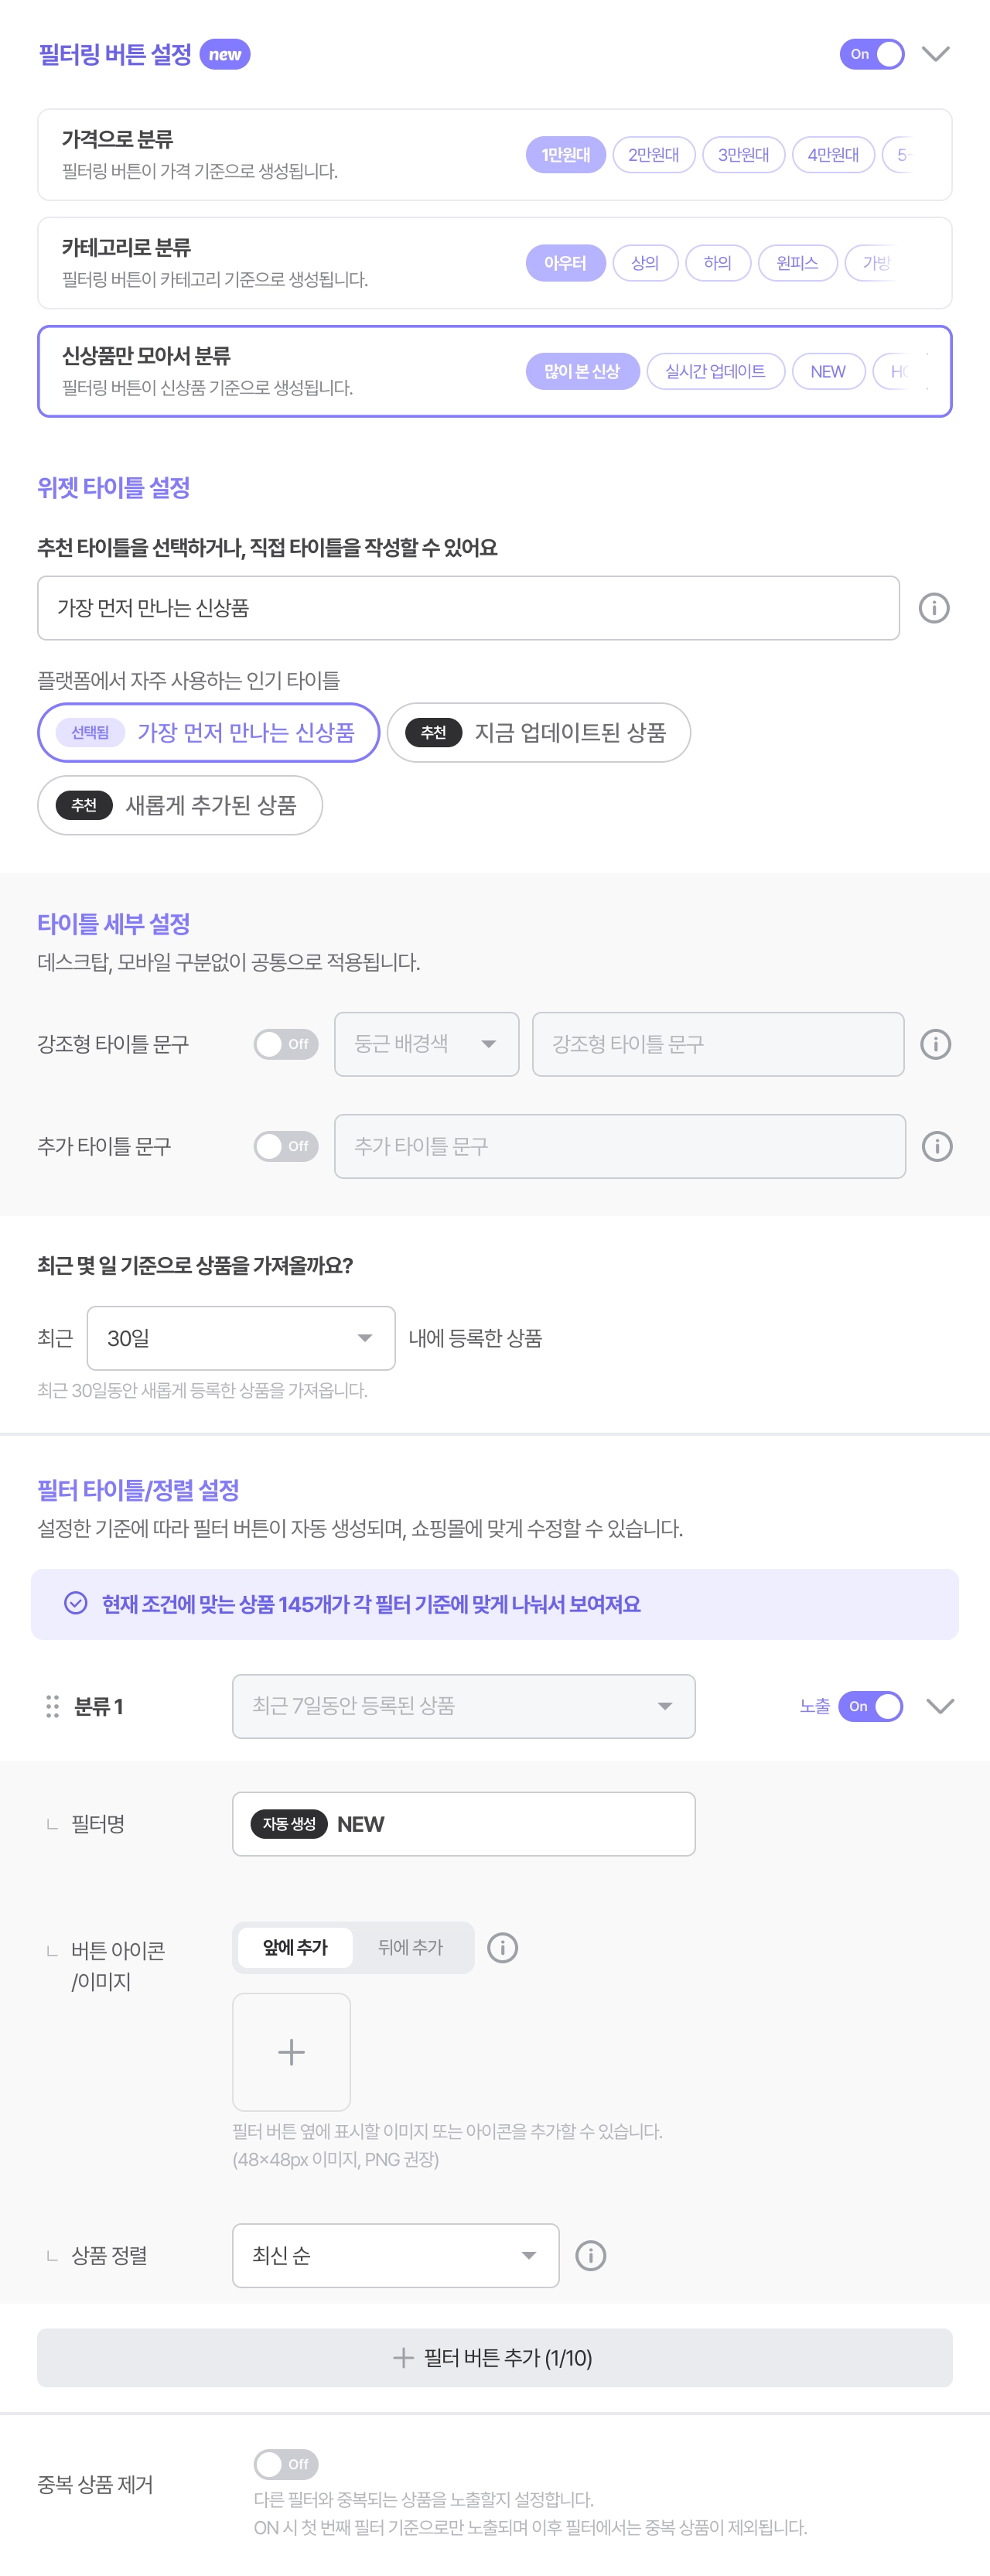Collapse 필터링 버튼 설정 section chevron
Screen dimensions: 990x2576
click(x=935, y=54)
